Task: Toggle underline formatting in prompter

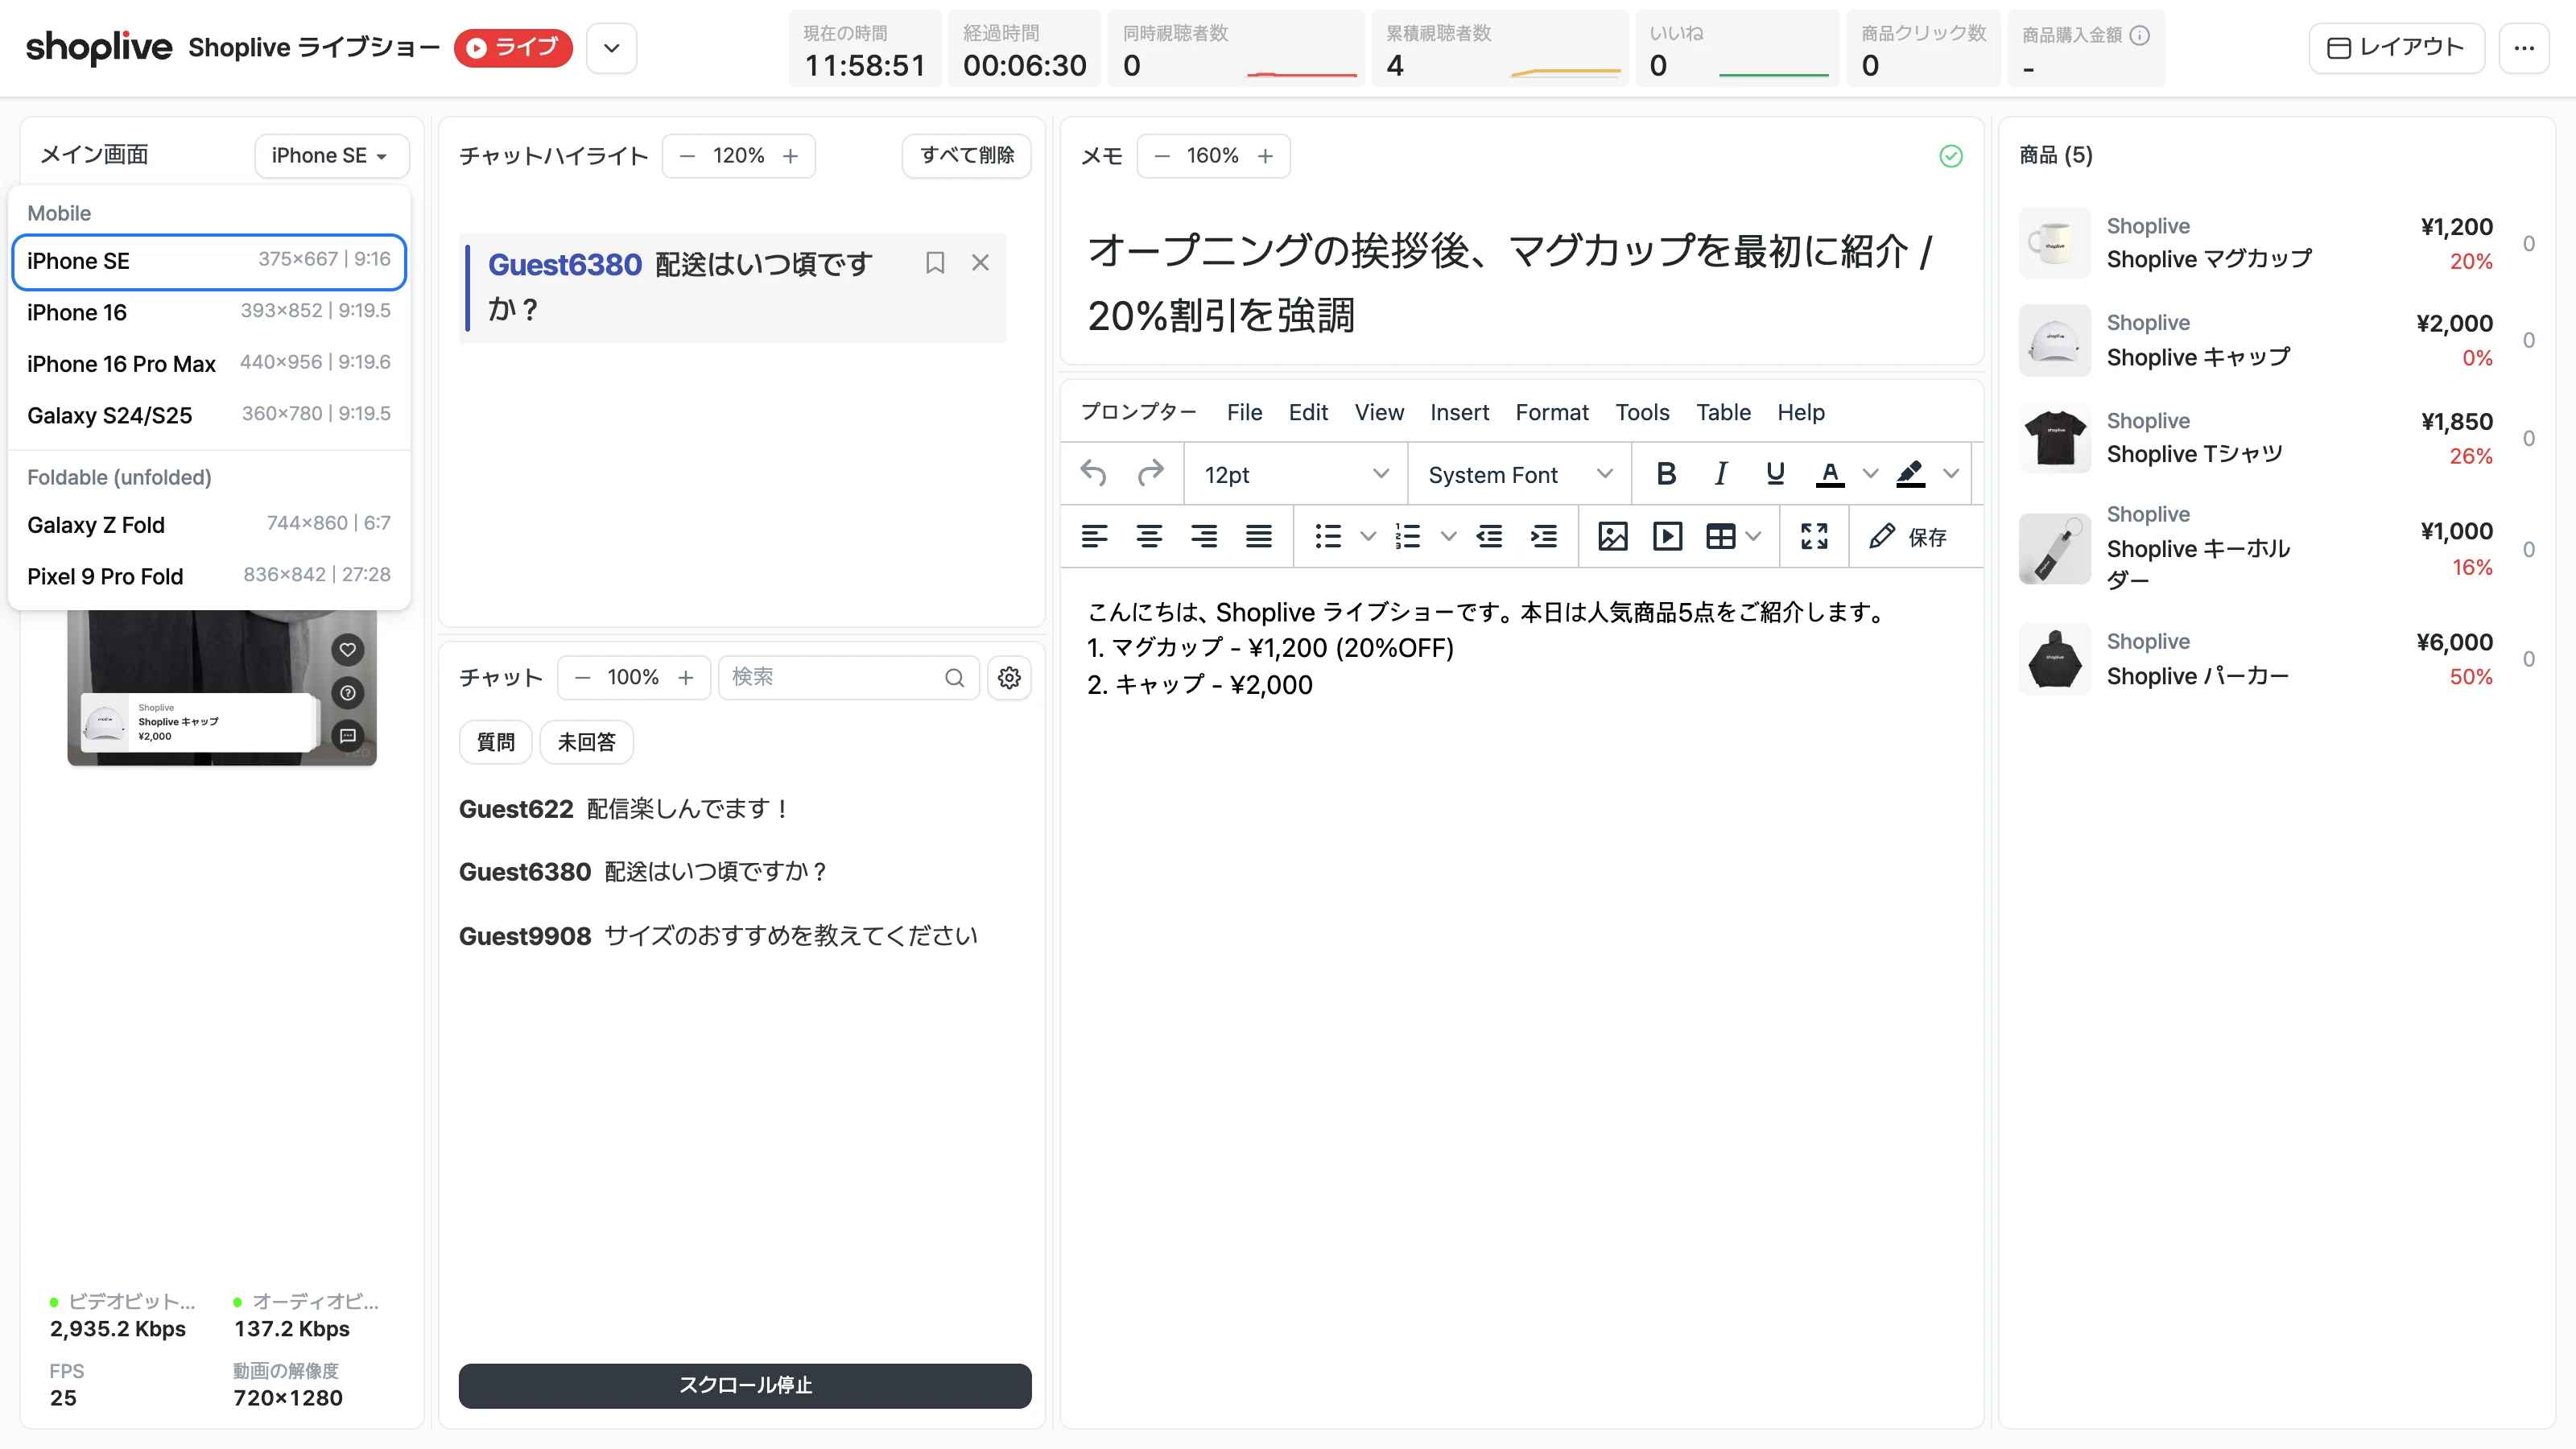Action: (1775, 474)
